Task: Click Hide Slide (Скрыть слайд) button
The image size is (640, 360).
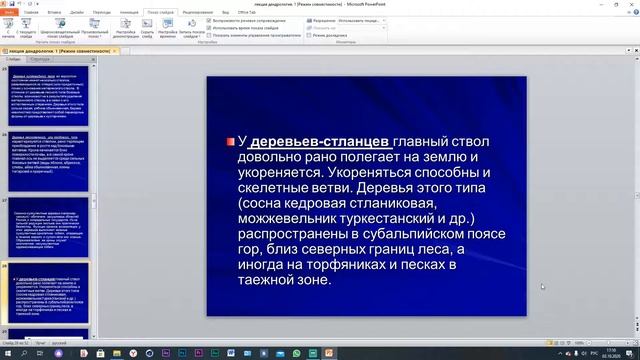Action: pos(147,28)
